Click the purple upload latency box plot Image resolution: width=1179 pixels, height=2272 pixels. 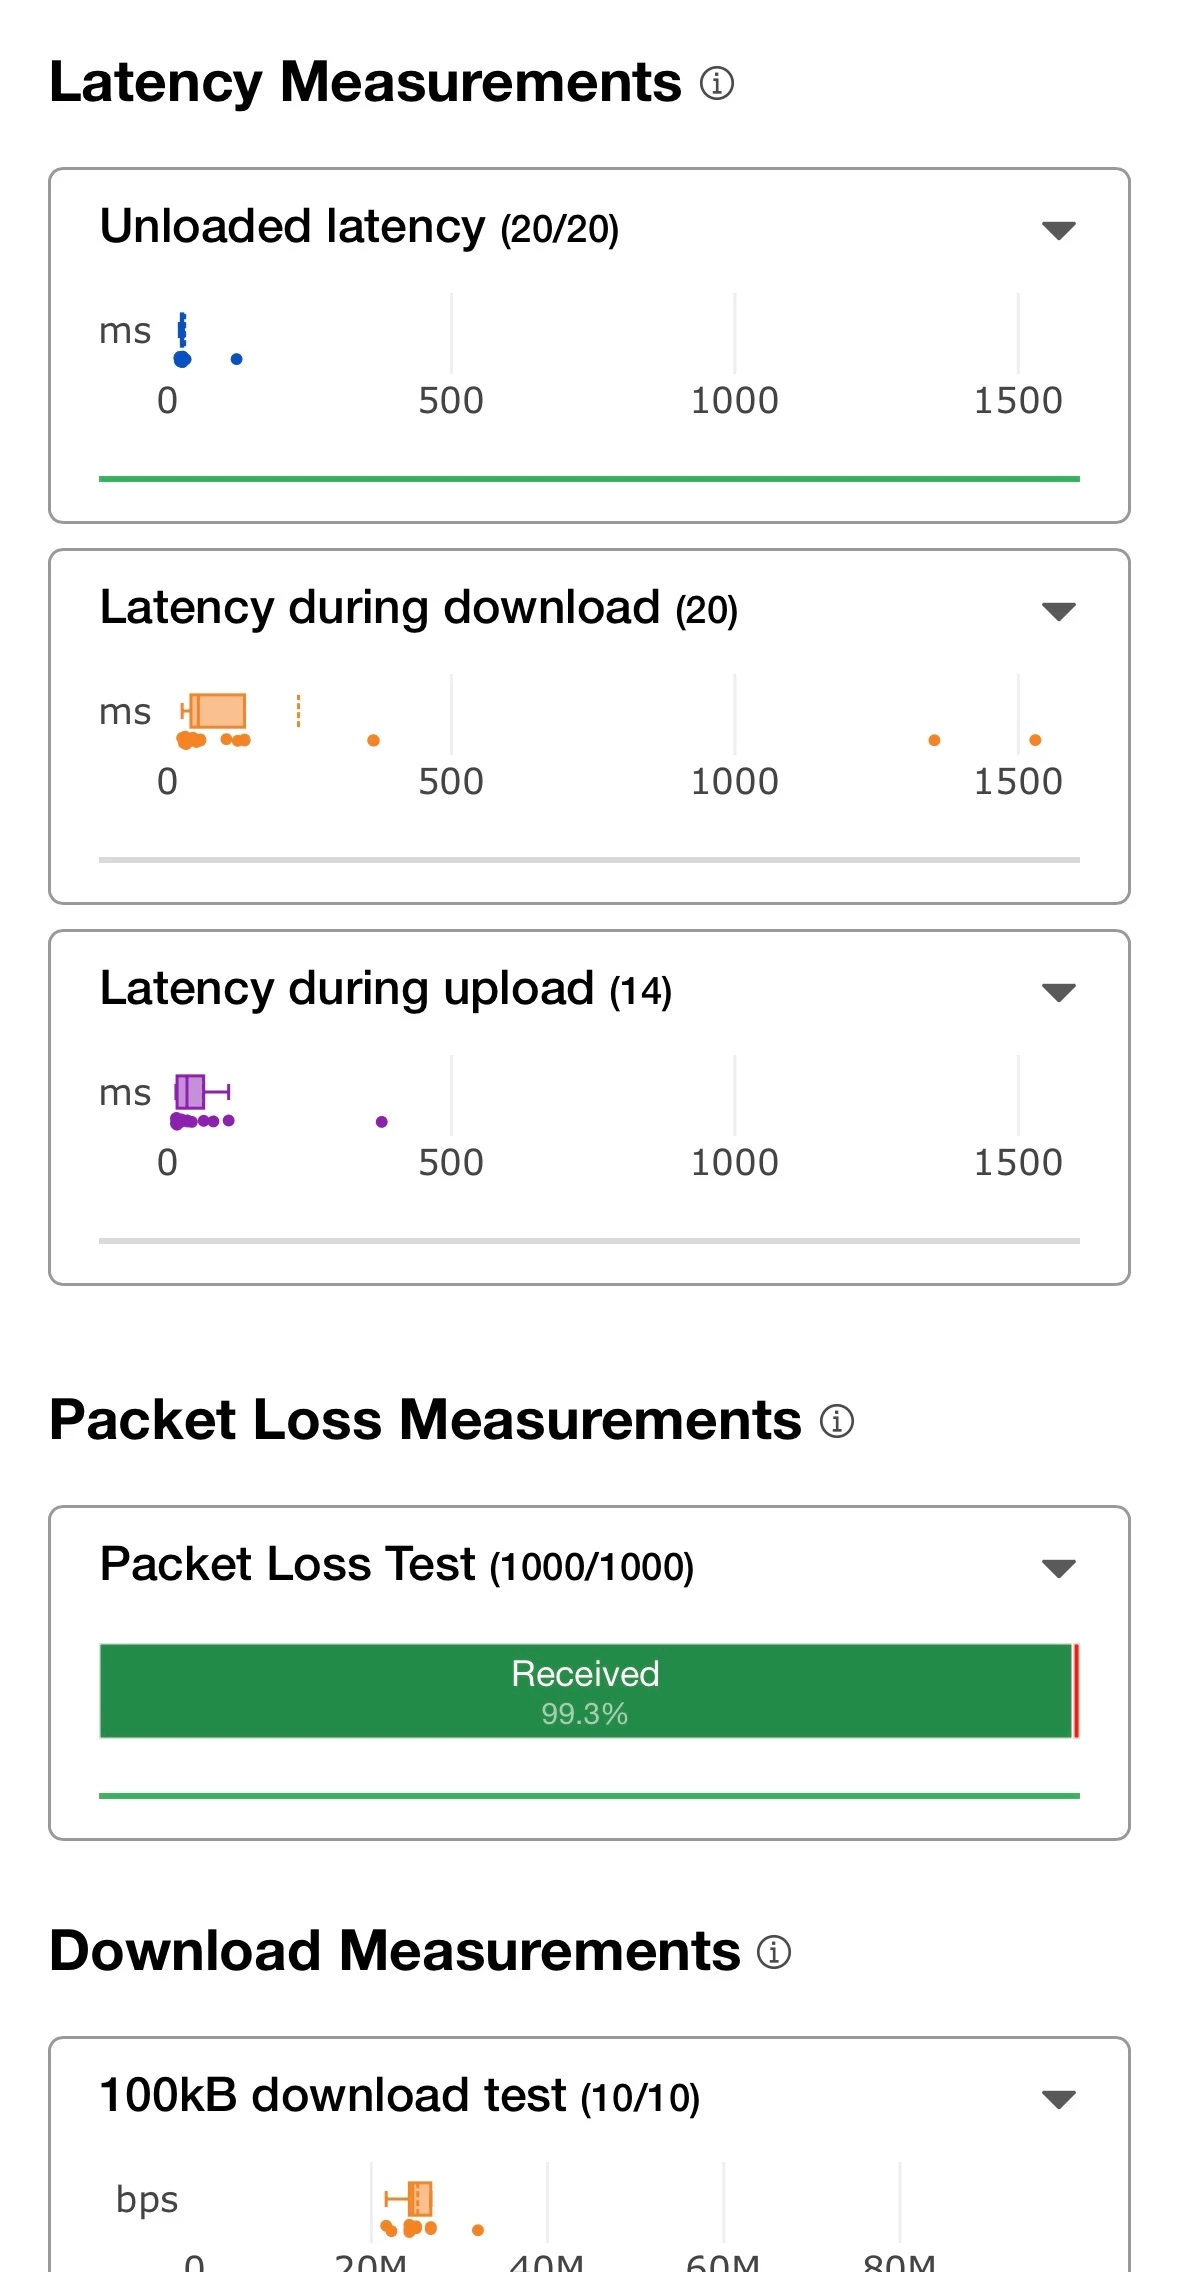[x=190, y=1091]
